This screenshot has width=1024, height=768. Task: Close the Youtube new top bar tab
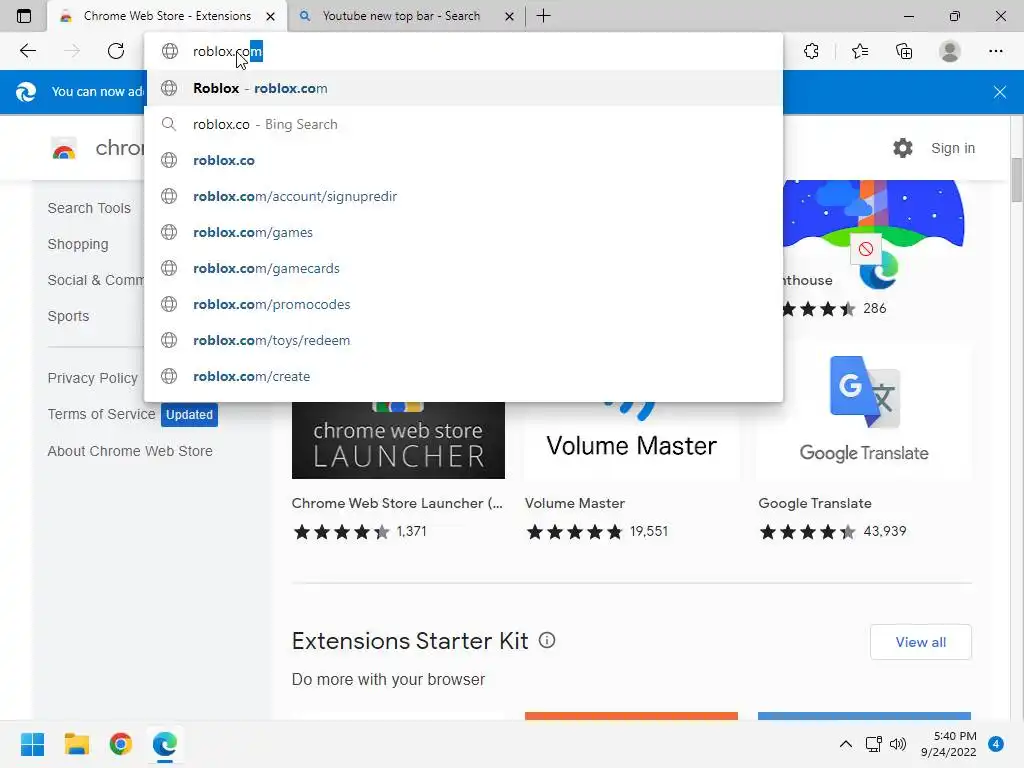pyautogui.click(x=509, y=16)
